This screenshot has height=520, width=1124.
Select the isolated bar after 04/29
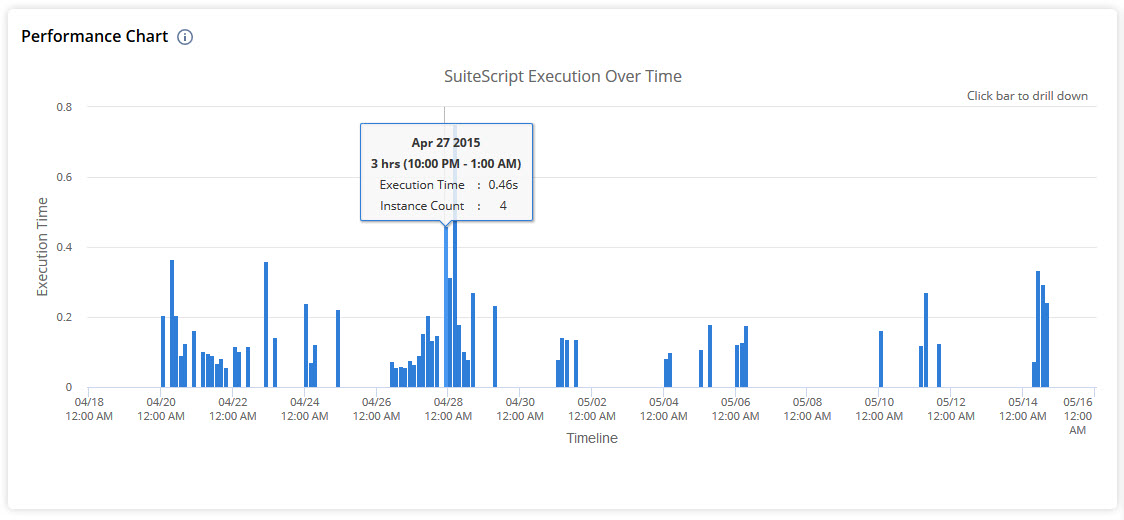click(x=495, y=346)
